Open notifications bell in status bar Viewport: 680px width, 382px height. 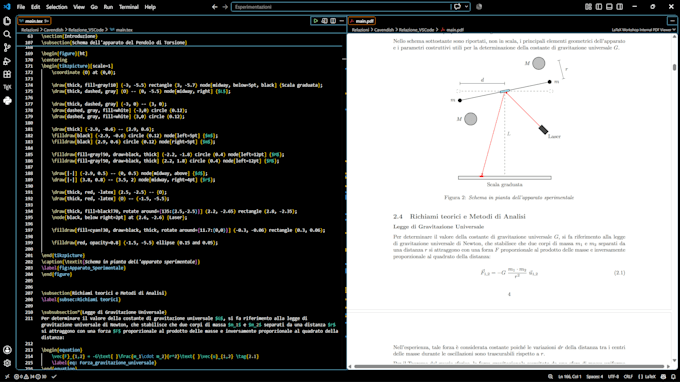(673, 377)
